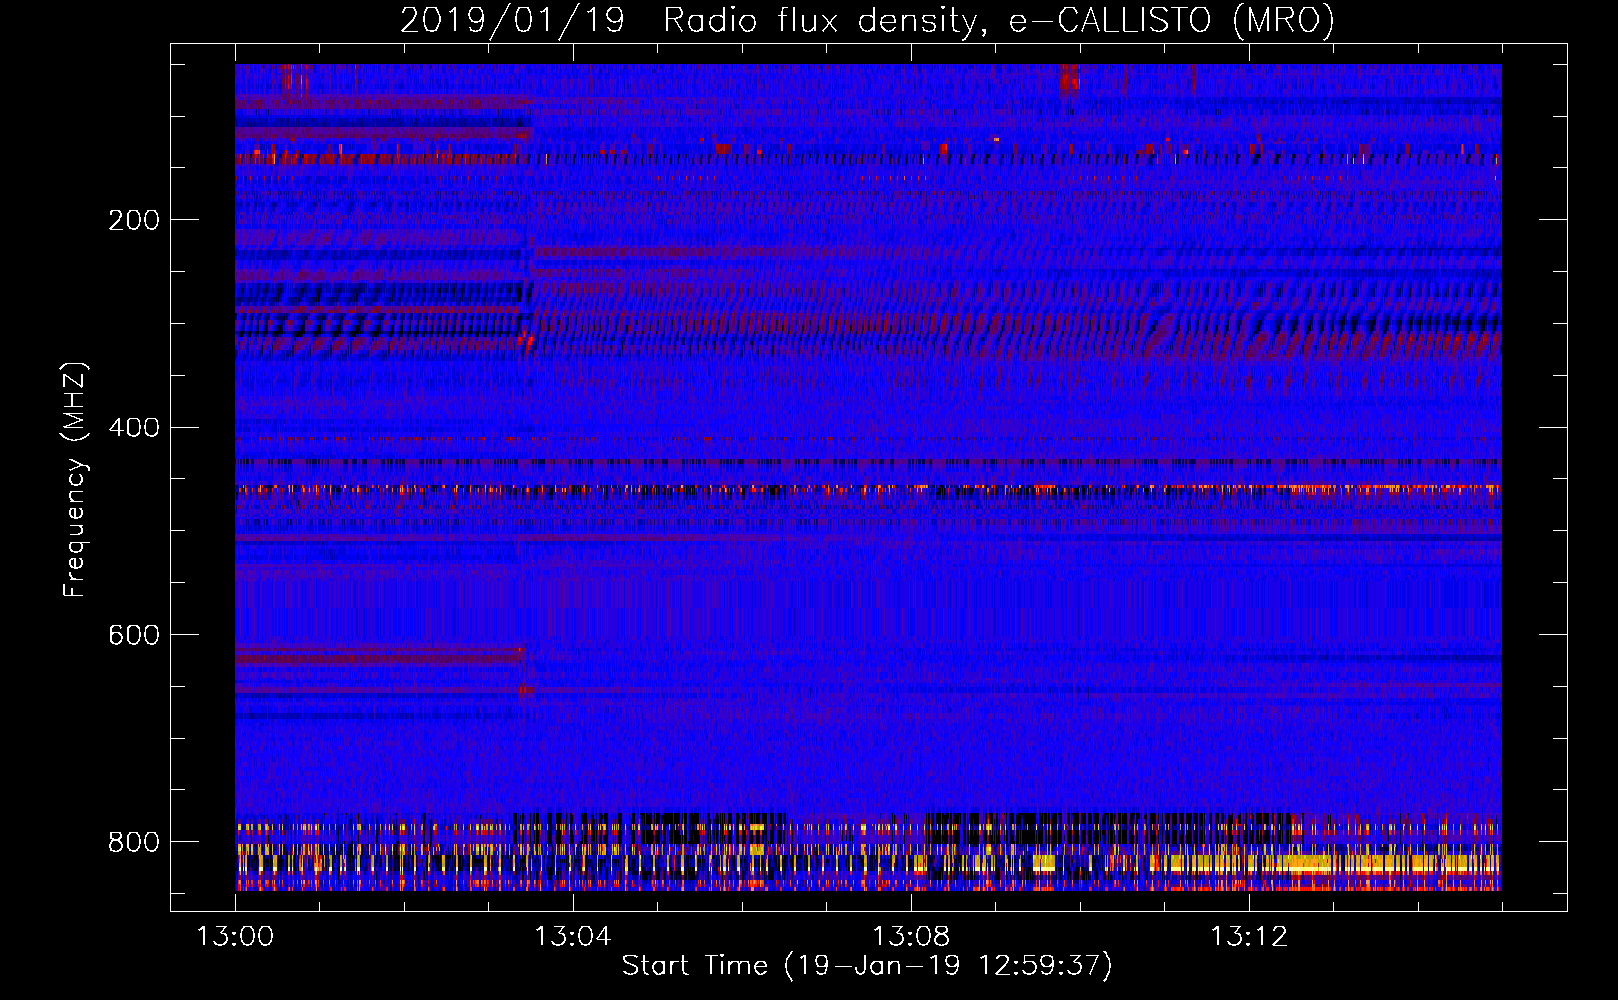
Task: Click the '800' frequency tick label
Action: (x=134, y=842)
